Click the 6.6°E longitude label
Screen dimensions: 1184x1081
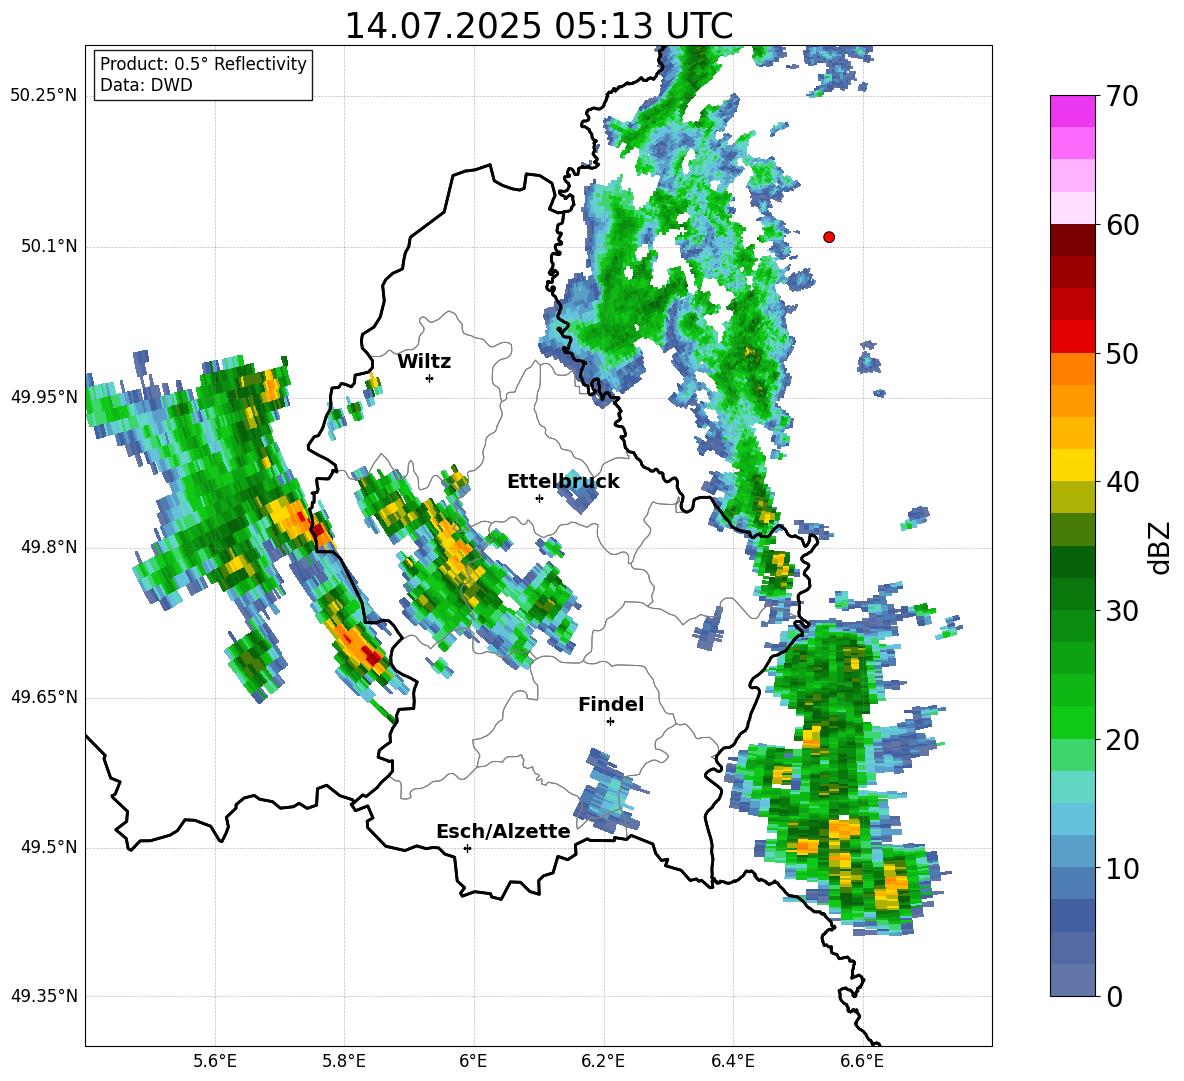click(862, 1061)
